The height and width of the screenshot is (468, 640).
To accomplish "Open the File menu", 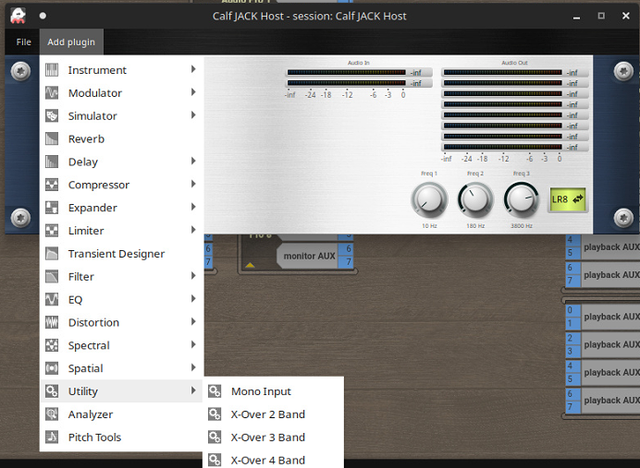I will pyautogui.click(x=23, y=42).
